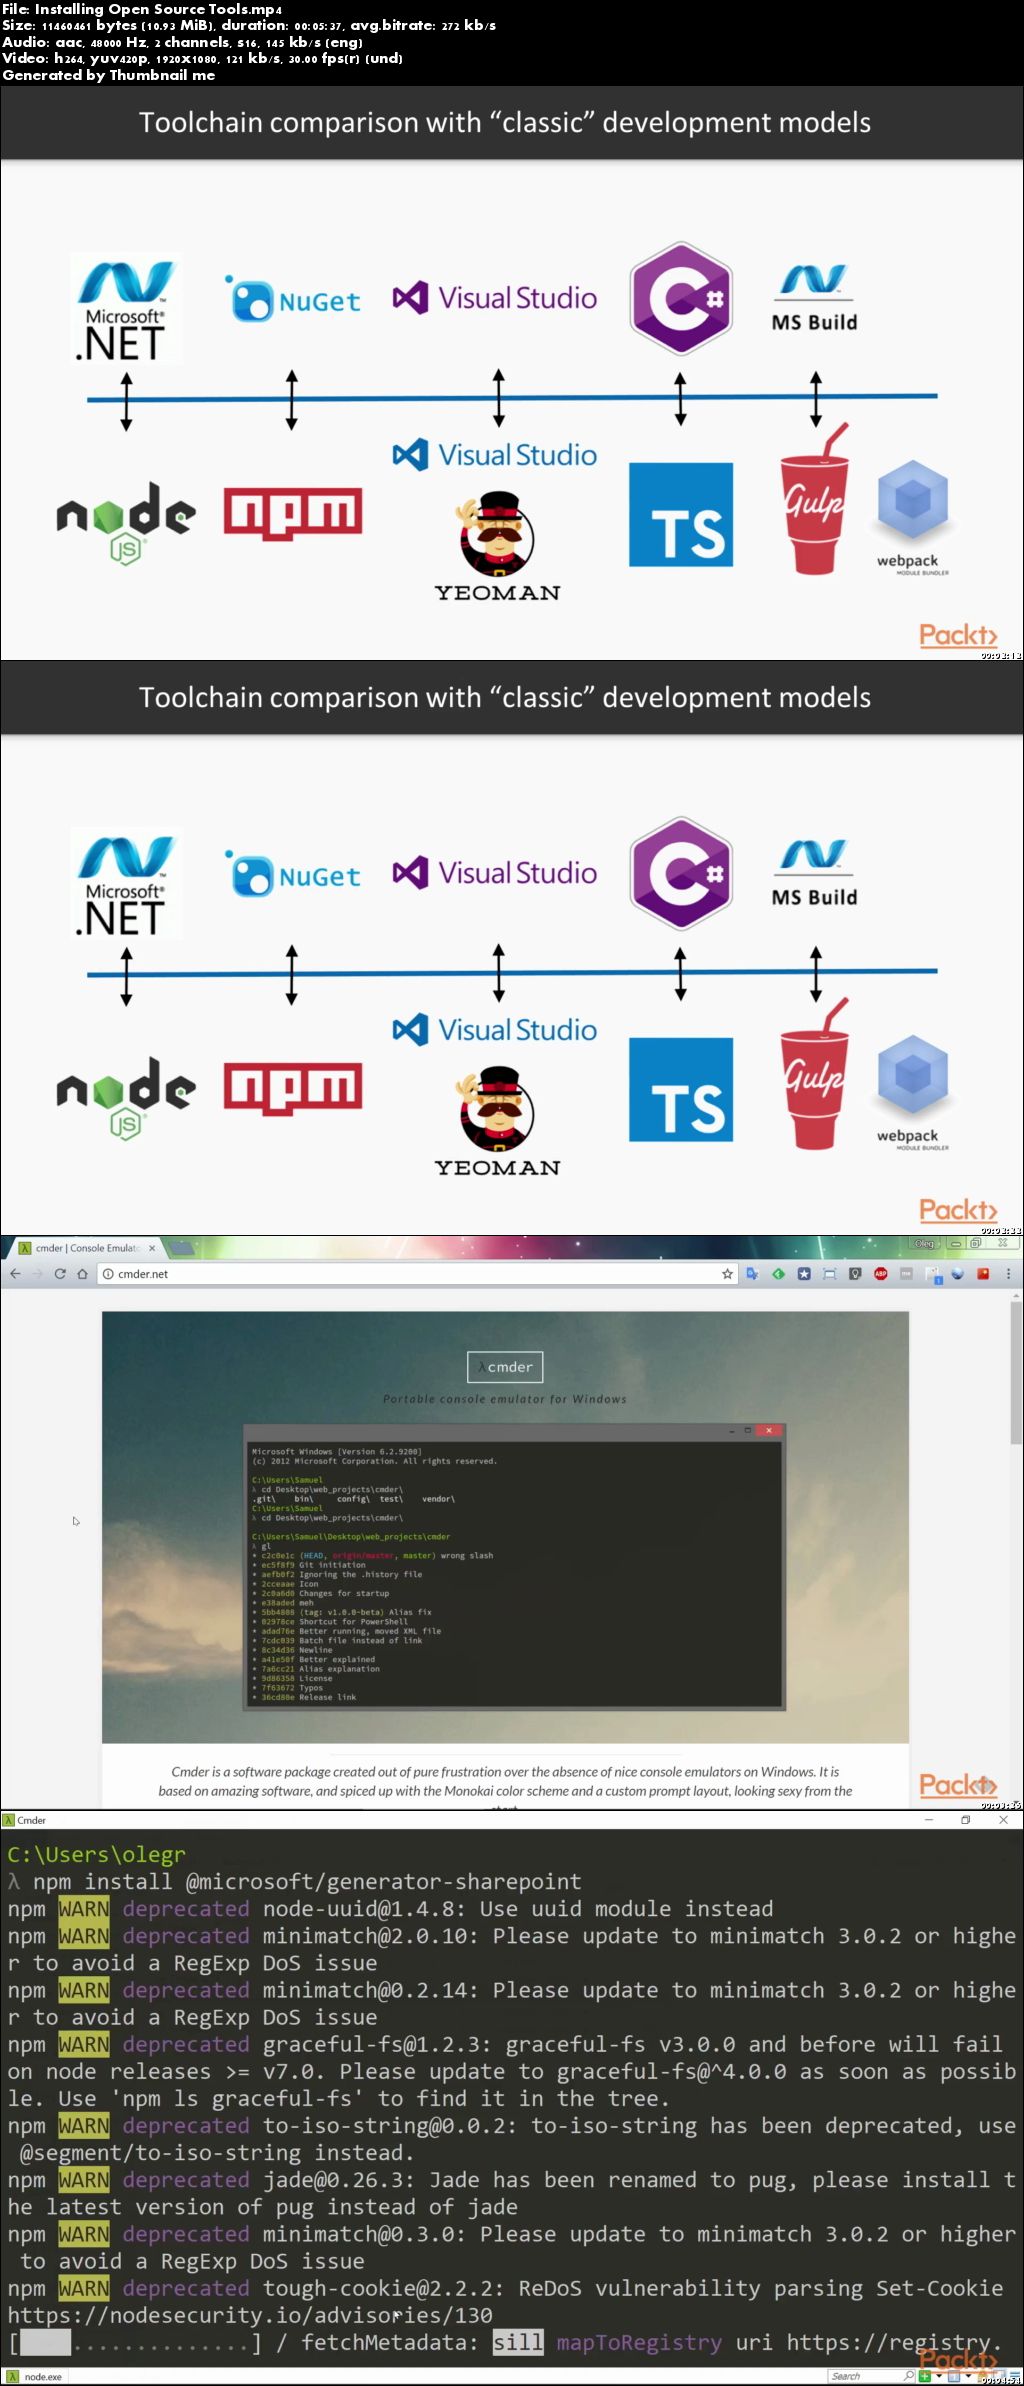
Task: Click 'Portable console emulator for Windows' text
Action: (x=505, y=1399)
